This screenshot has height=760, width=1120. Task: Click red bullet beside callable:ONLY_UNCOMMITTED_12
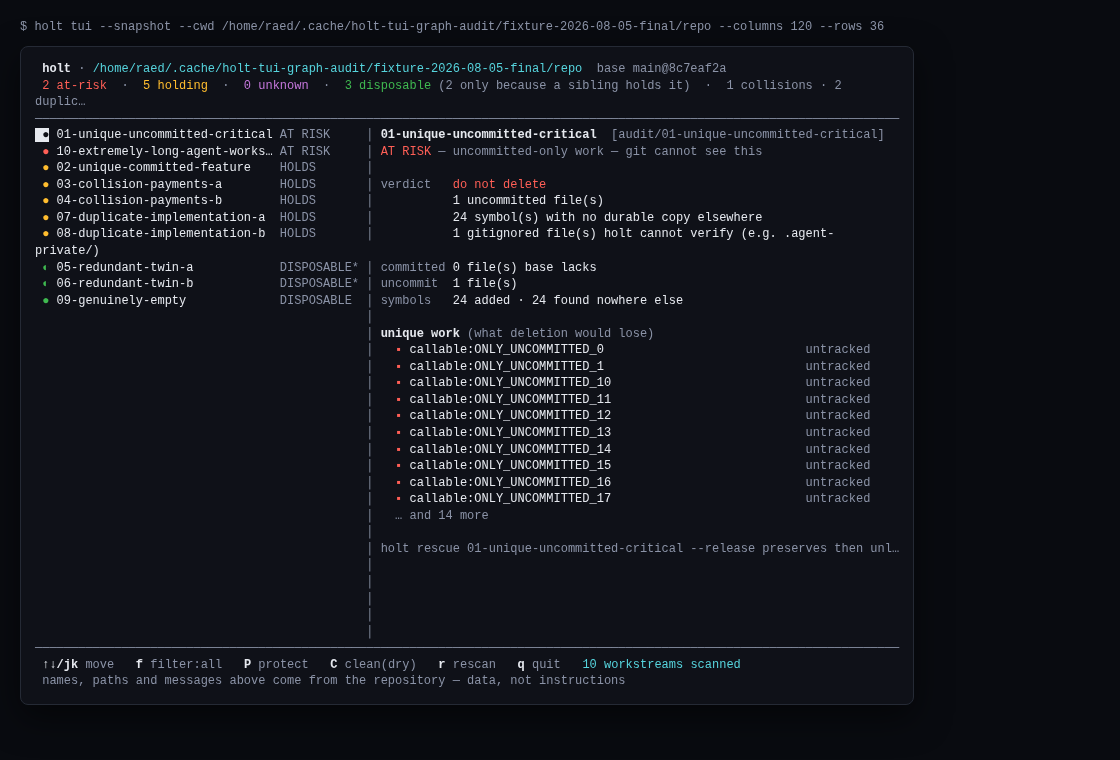pos(399,416)
